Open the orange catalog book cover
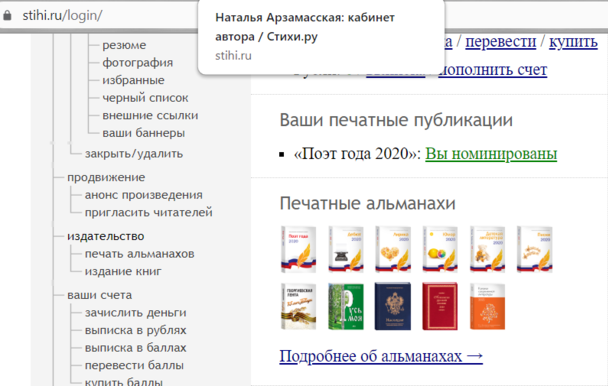 click(x=487, y=306)
